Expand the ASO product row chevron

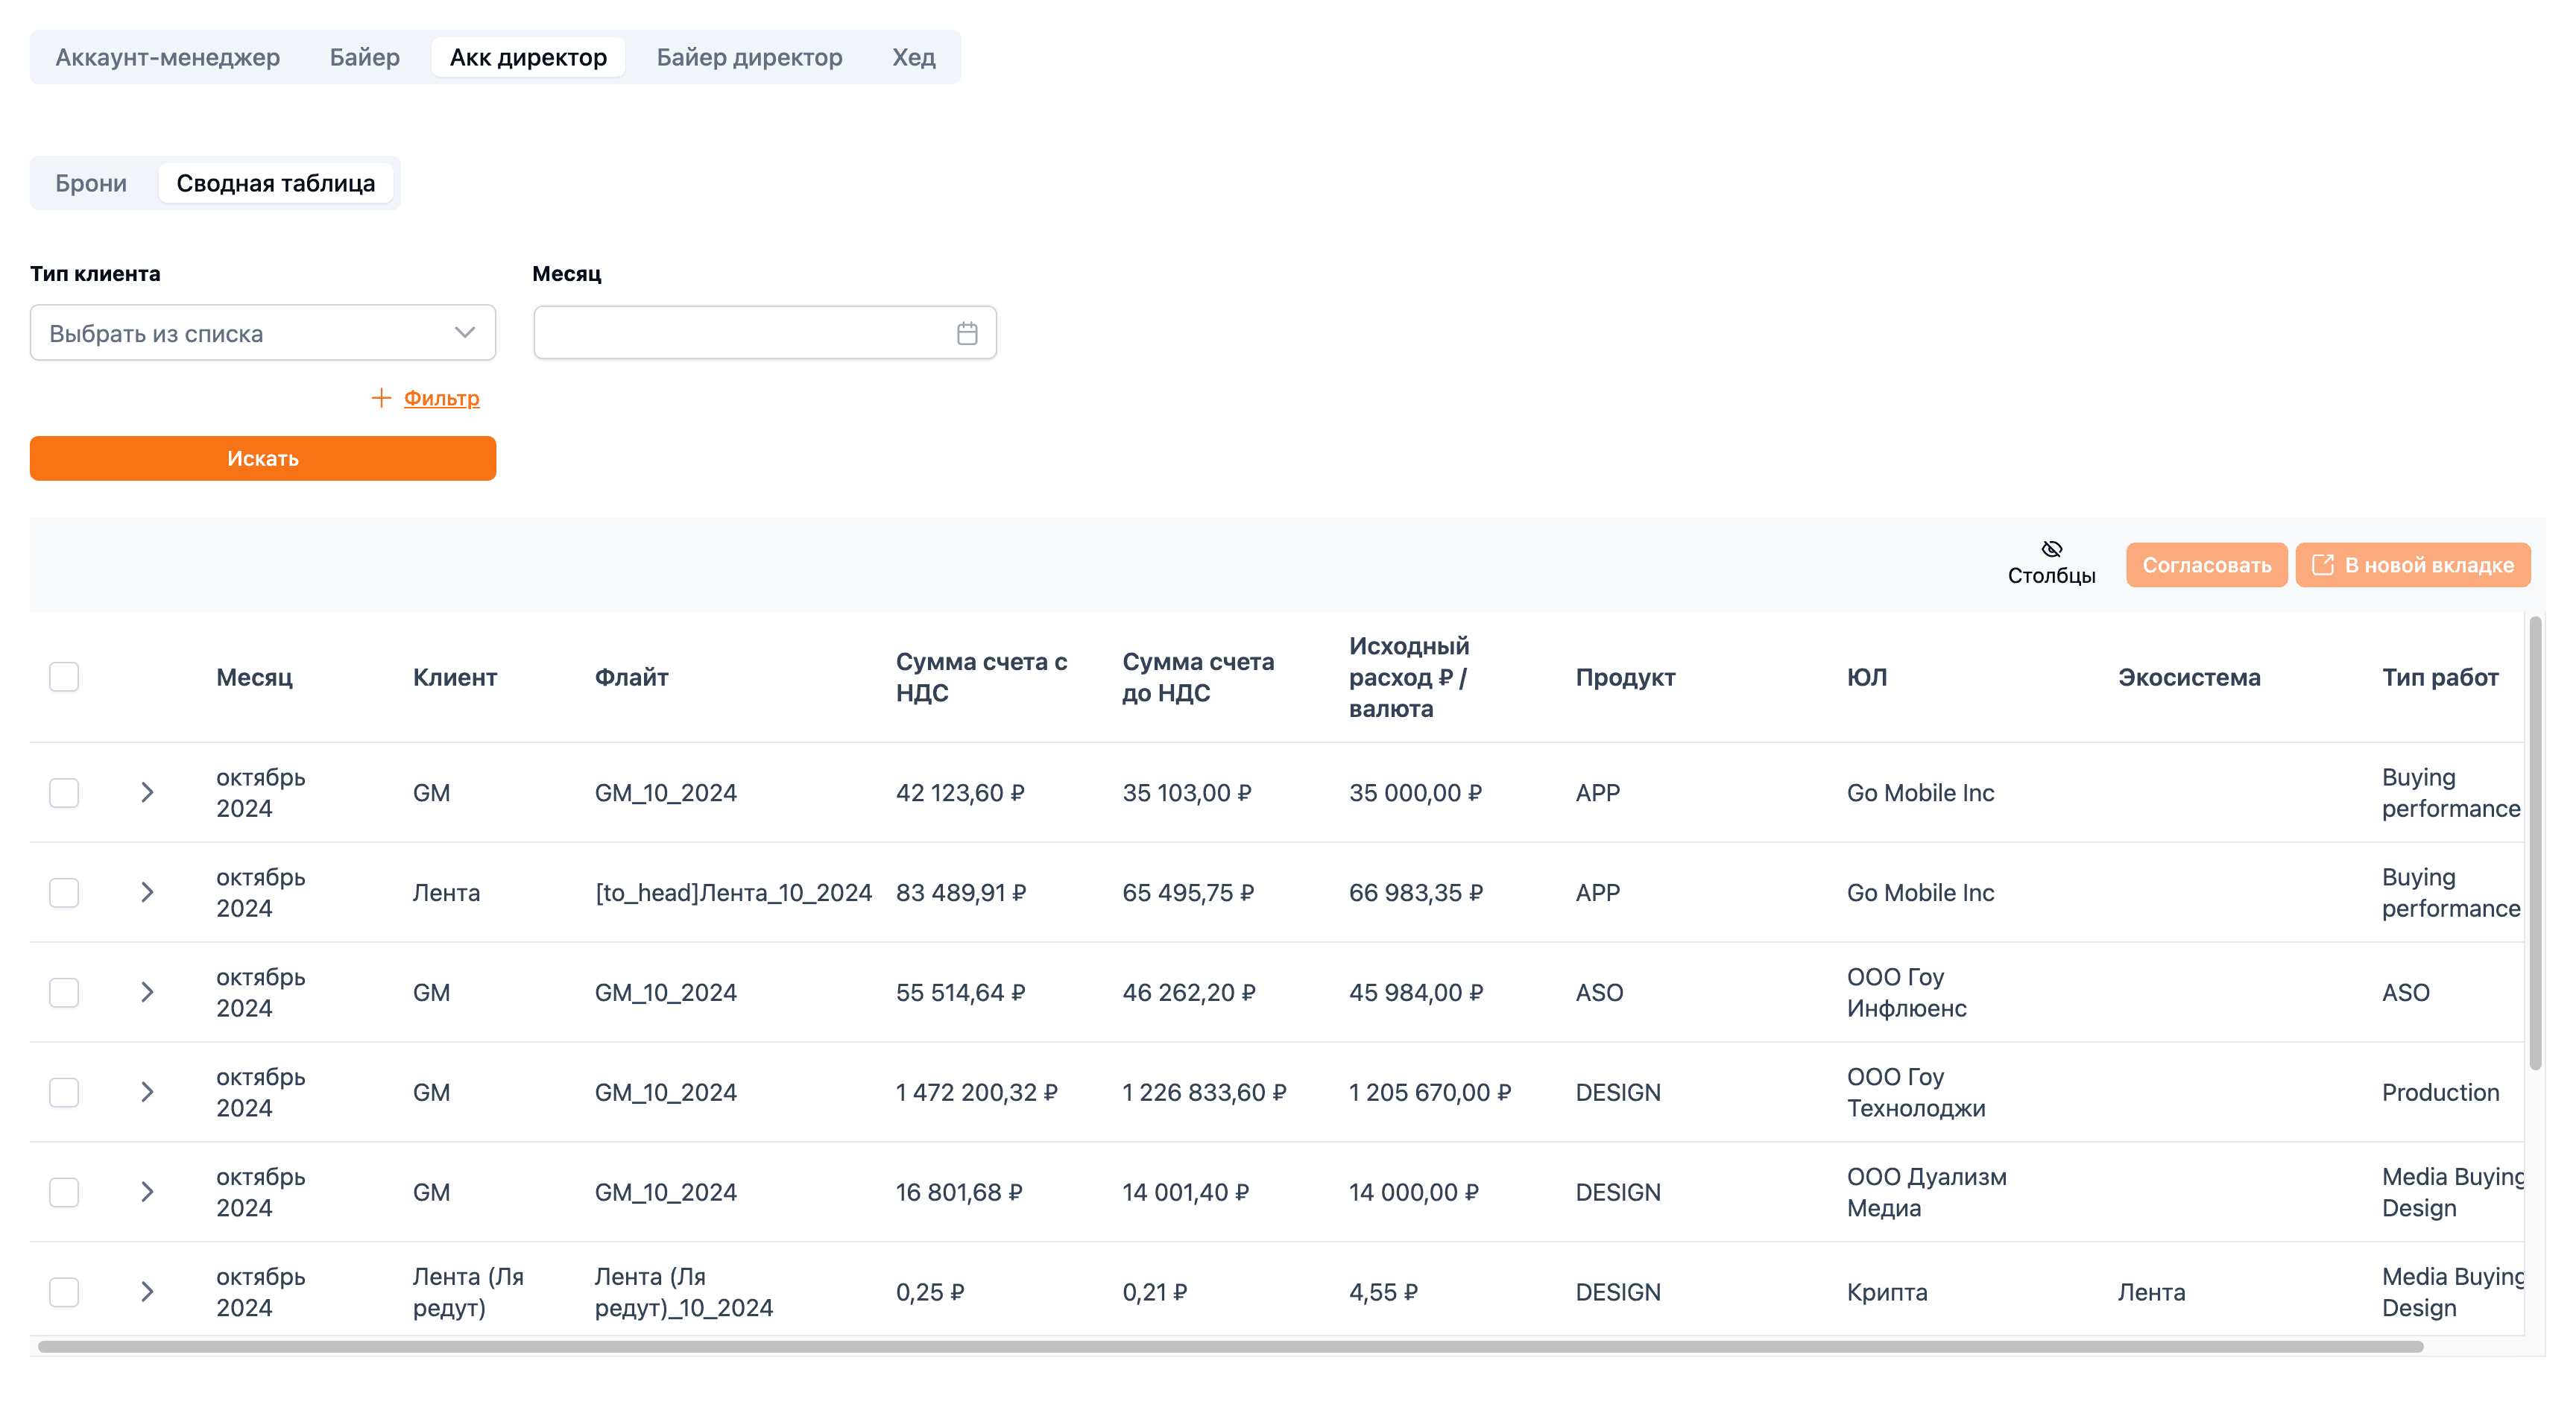click(x=147, y=992)
